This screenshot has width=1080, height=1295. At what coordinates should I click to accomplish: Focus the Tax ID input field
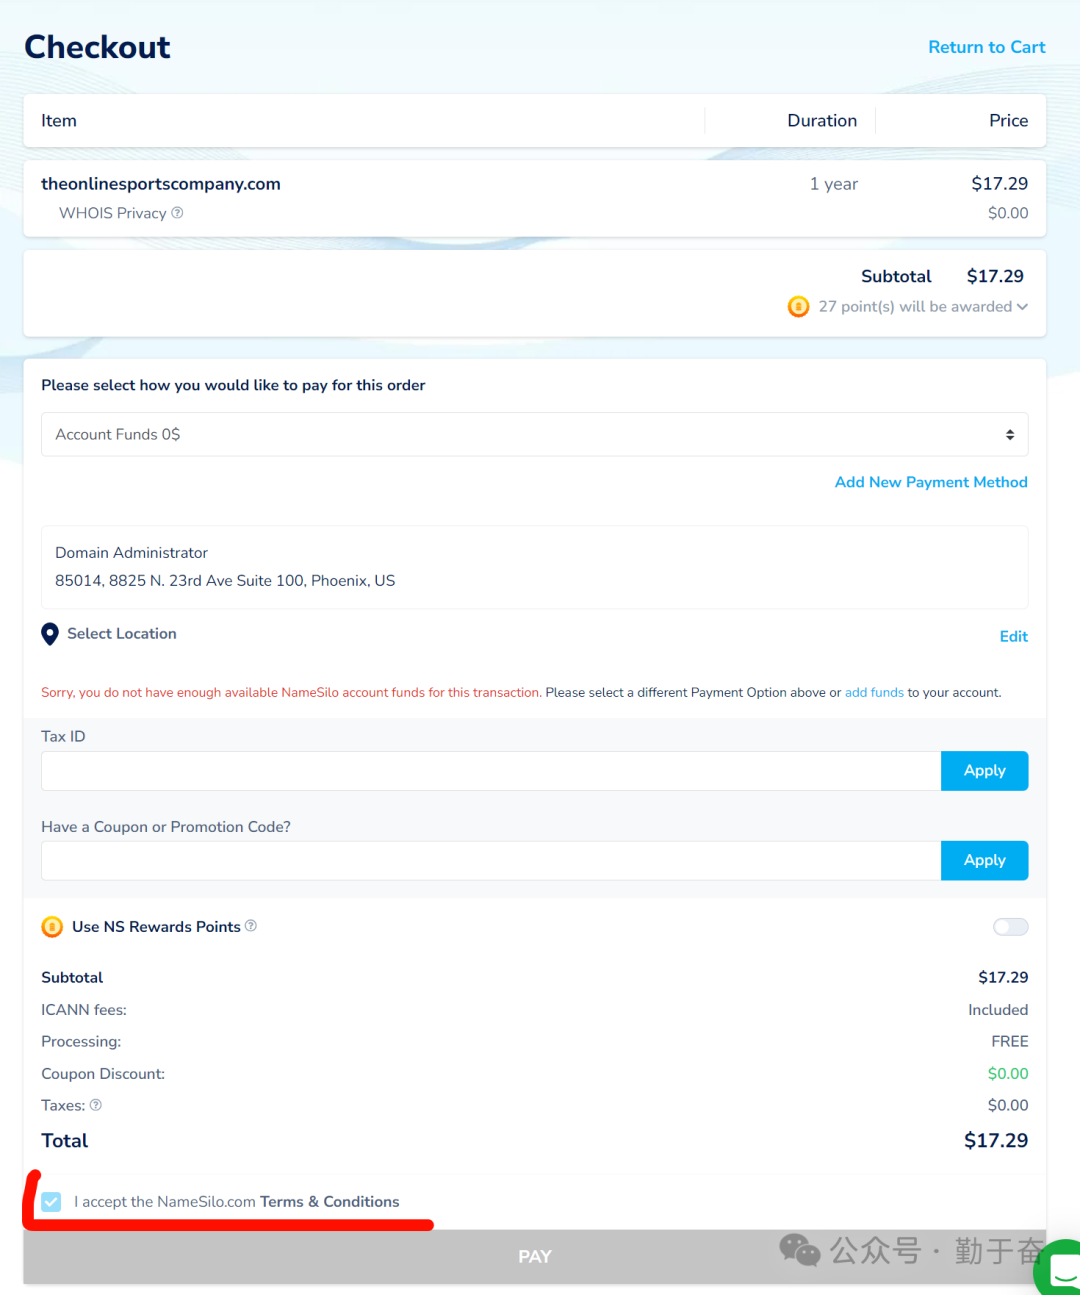[490, 771]
